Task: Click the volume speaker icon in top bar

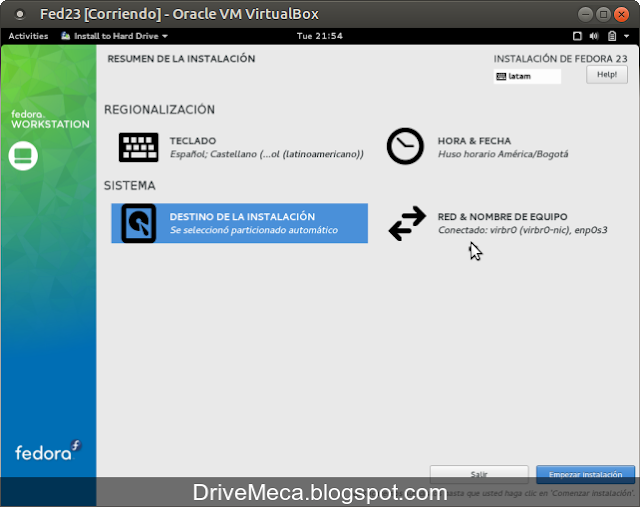Action: [x=594, y=36]
